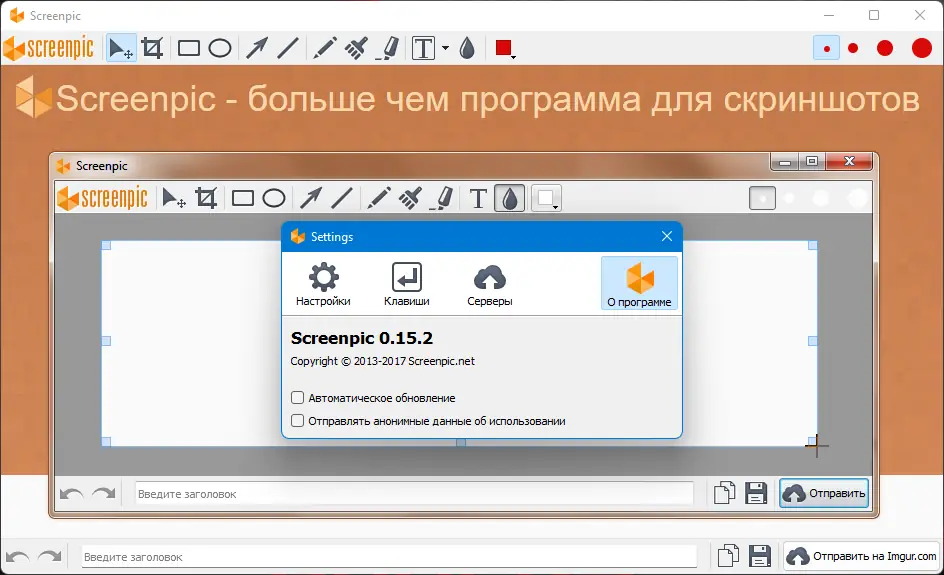Choose the Ellipse tool in main toolbar
The height and width of the screenshot is (575, 944).
click(220, 48)
